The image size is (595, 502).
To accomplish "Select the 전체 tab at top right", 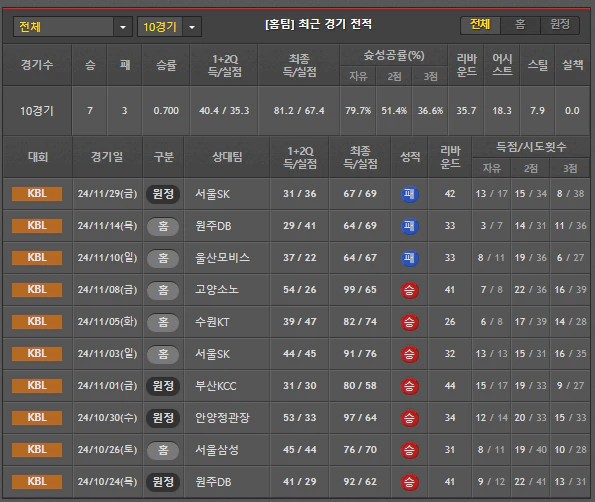I will [480, 25].
